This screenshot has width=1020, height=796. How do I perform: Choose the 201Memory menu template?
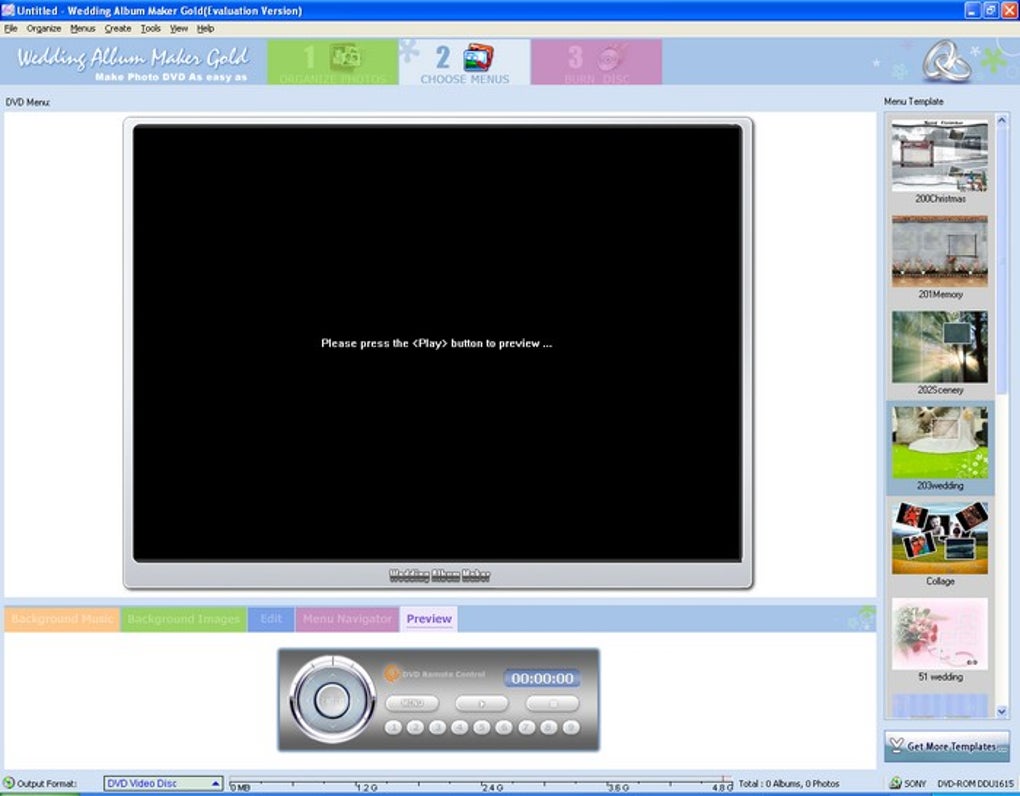point(939,257)
